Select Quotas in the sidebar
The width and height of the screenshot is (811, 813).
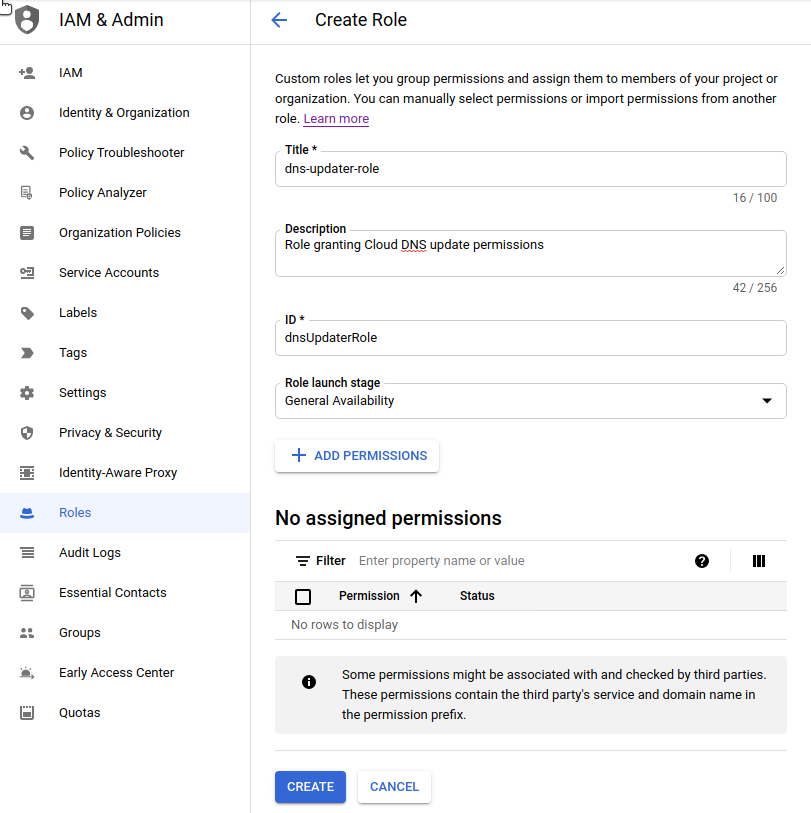coord(79,713)
